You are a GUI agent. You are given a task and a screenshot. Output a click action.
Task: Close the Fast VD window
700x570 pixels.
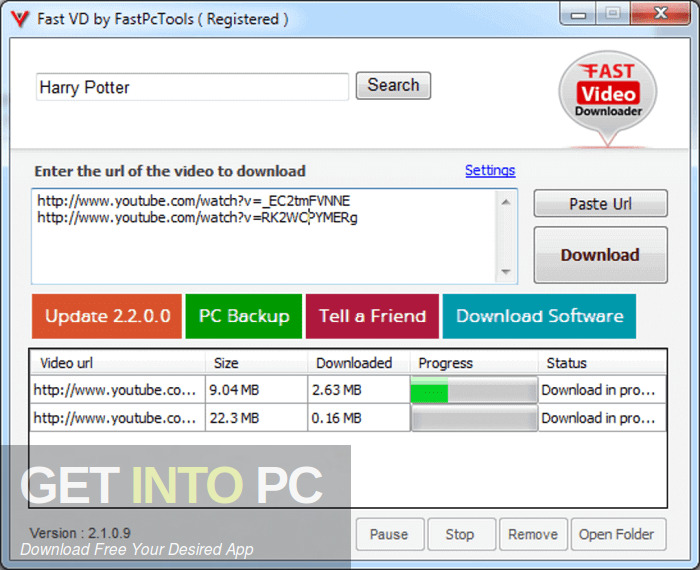[660, 14]
